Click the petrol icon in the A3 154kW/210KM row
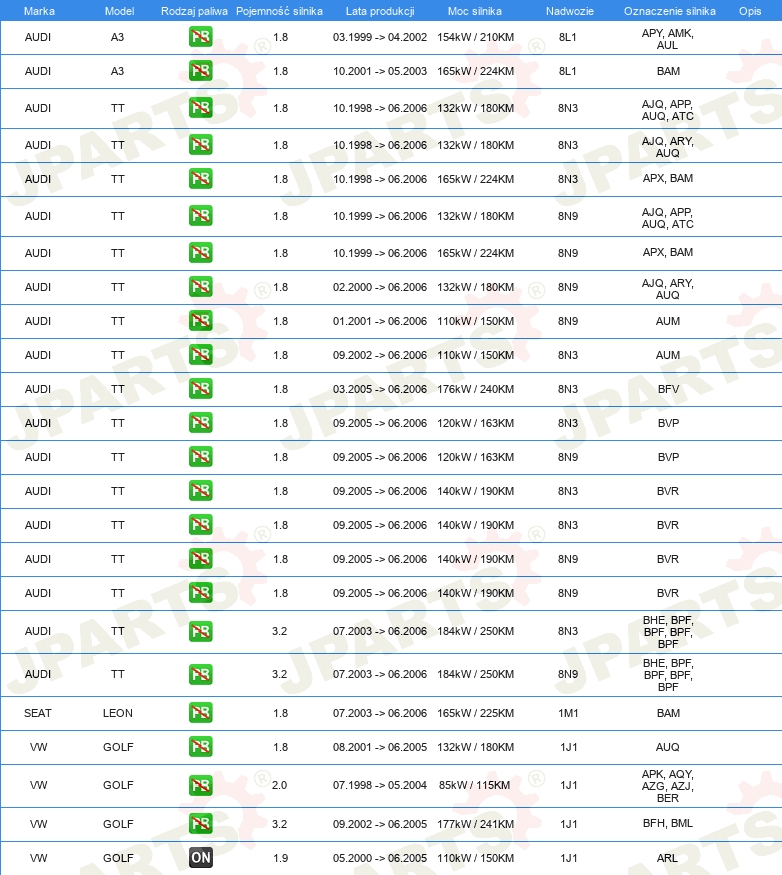The height and width of the screenshot is (875, 782). 200,37
